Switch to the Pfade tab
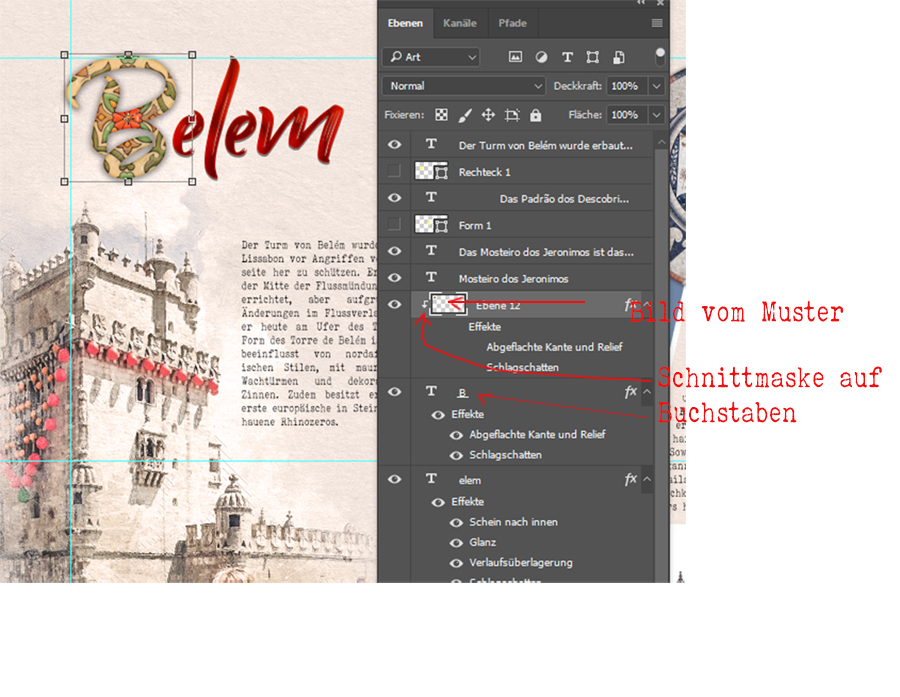Image resolution: width=900 pixels, height=697 pixels. coord(511,23)
